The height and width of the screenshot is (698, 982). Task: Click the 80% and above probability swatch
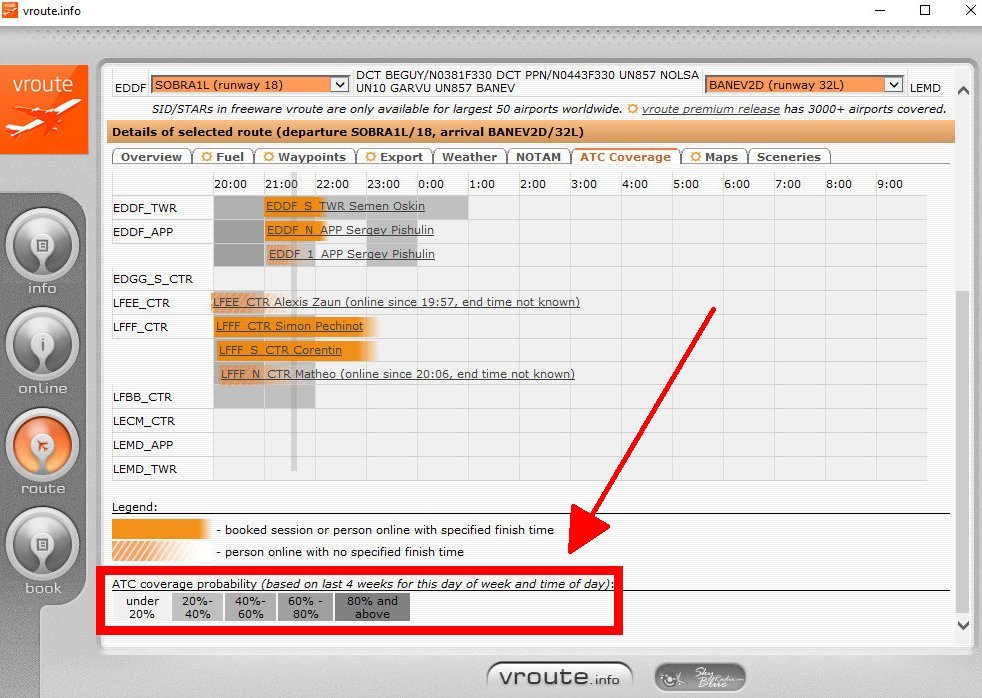click(372, 607)
